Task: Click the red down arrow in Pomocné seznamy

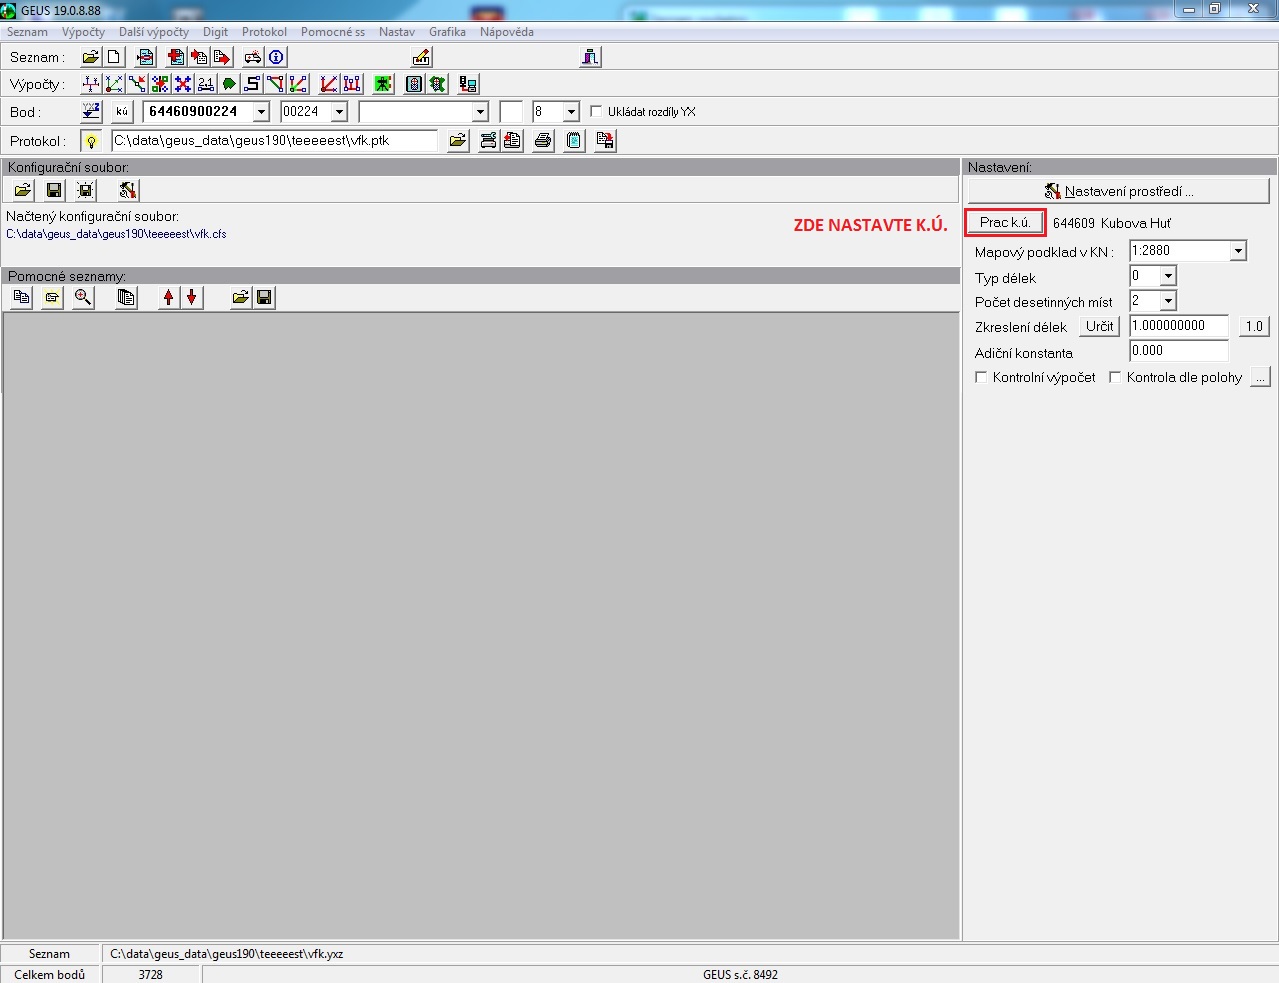Action: click(x=191, y=297)
